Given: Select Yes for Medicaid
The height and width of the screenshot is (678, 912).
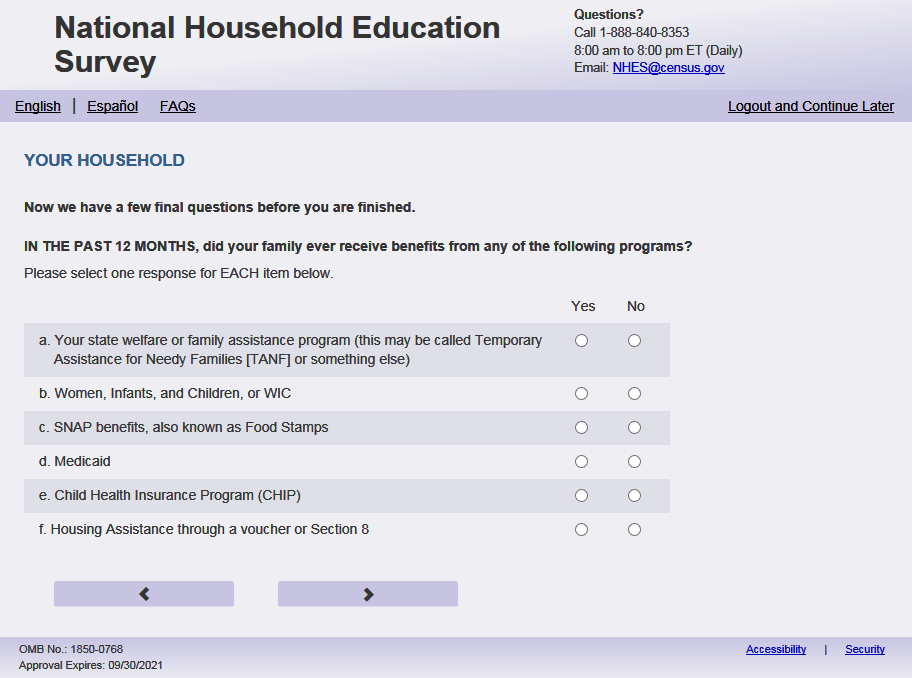Looking at the screenshot, I should [x=582, y=462].
